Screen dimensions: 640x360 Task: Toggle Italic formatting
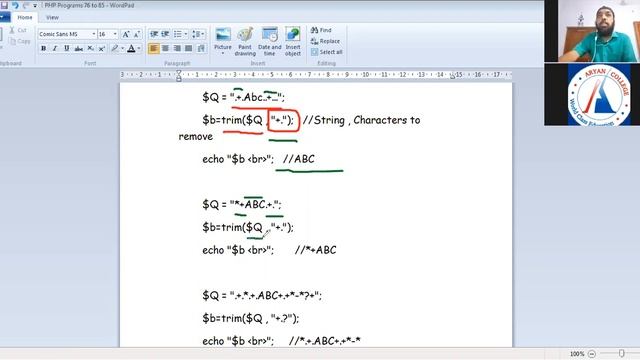pos(55,49)
